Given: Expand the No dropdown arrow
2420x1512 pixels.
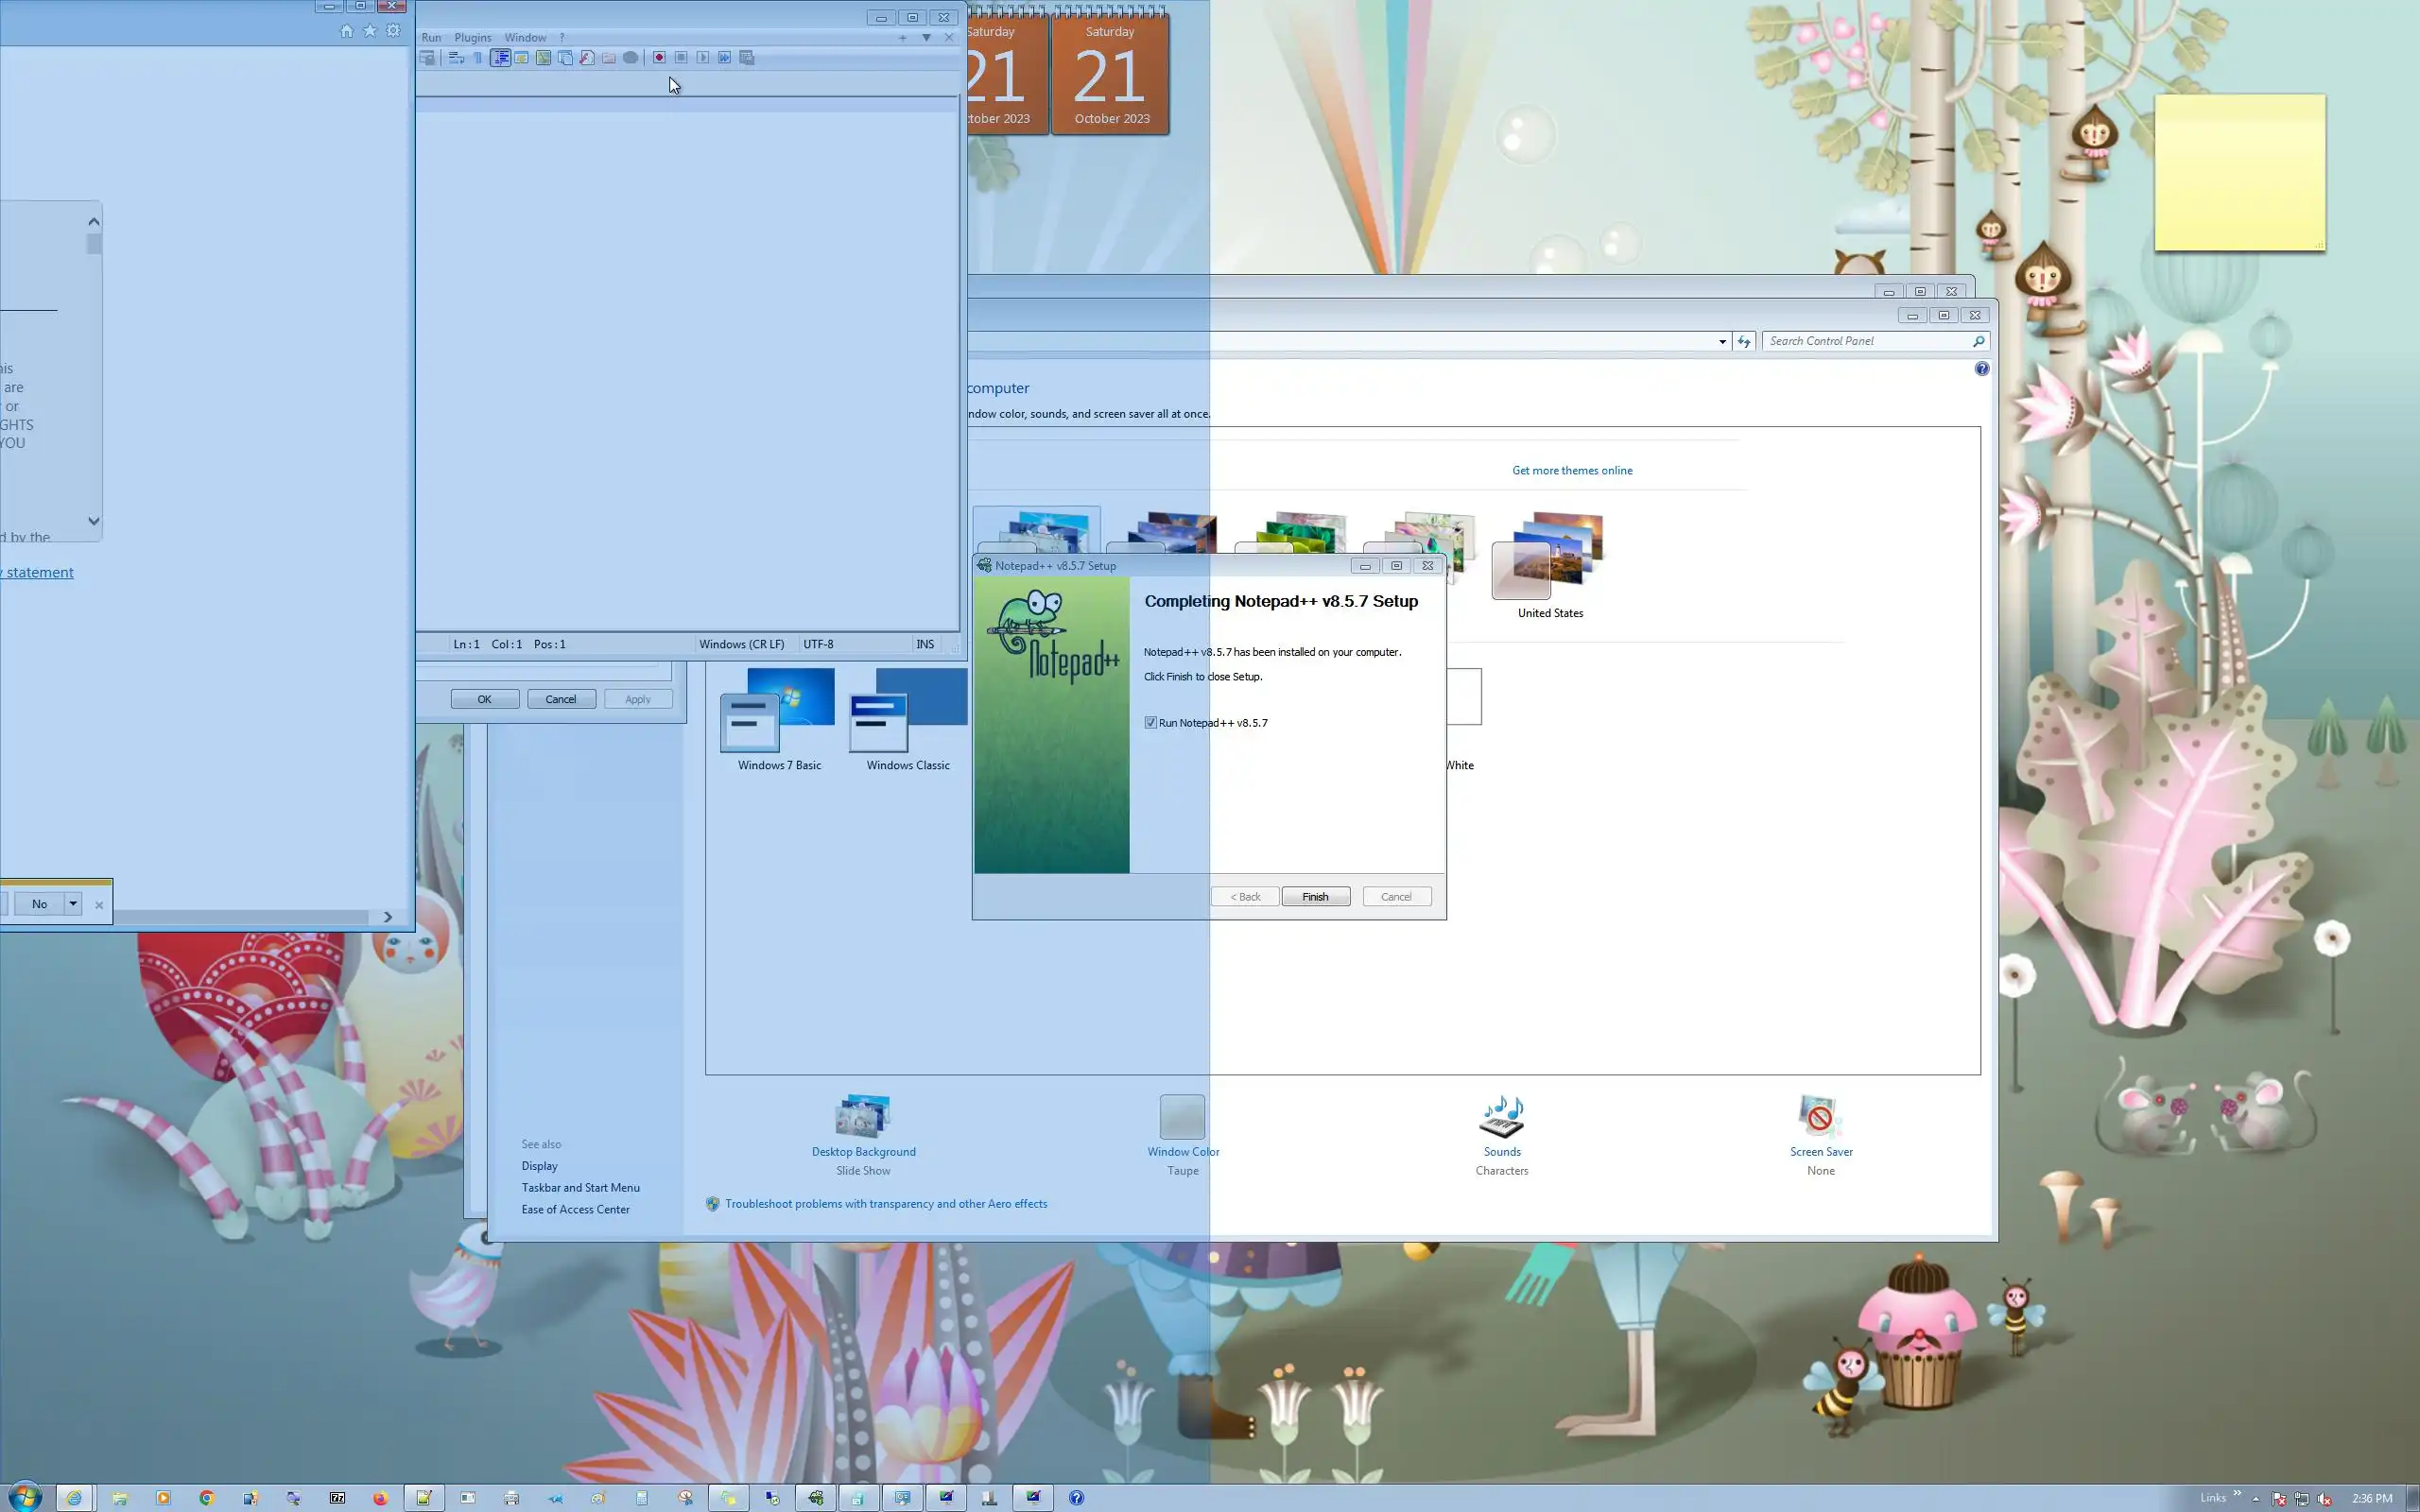Looking at the screenshot, I should [73, 903].
